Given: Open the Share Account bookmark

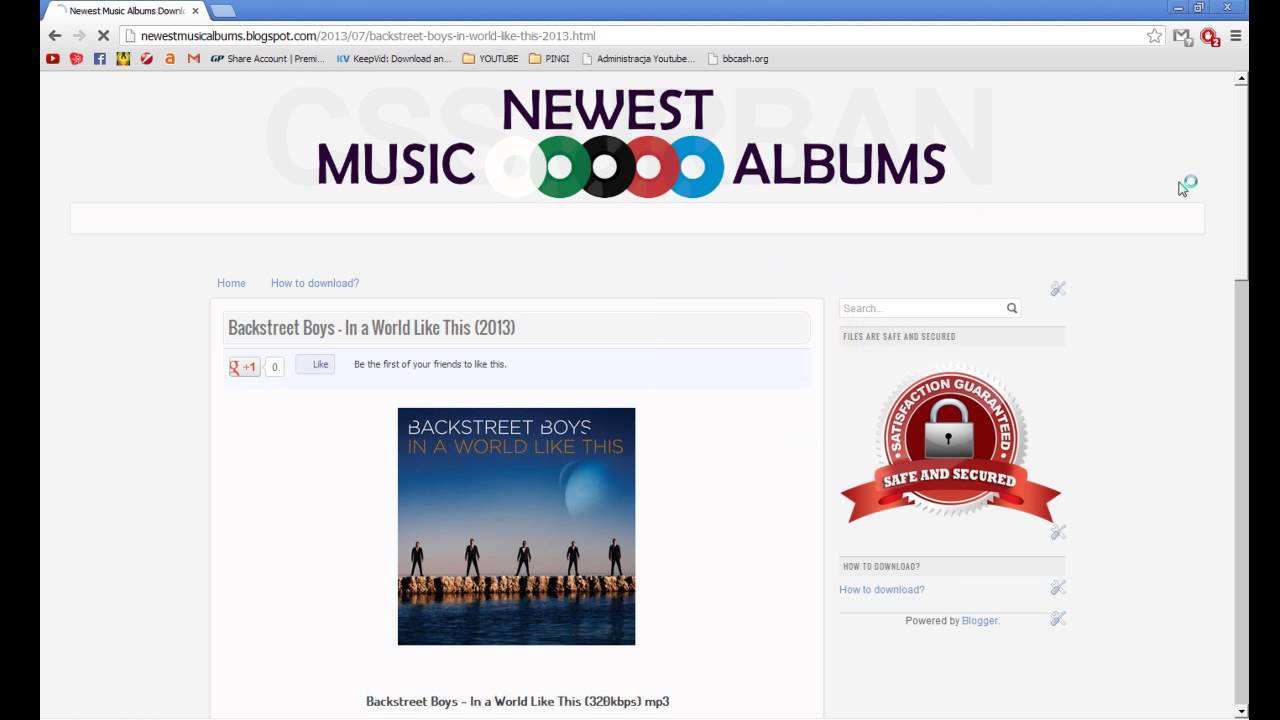Looking at the screenshot, I should click(267, 59).
